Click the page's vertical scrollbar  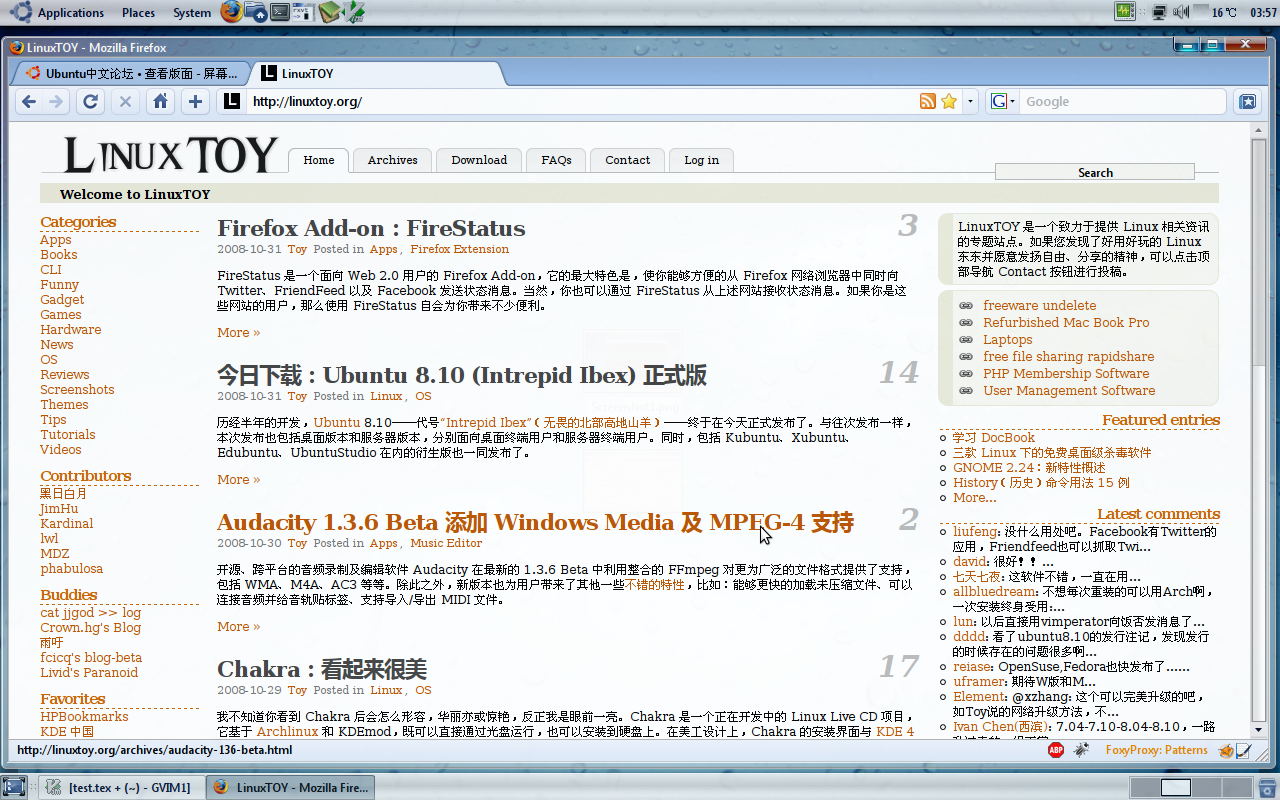pos(1258,430)
